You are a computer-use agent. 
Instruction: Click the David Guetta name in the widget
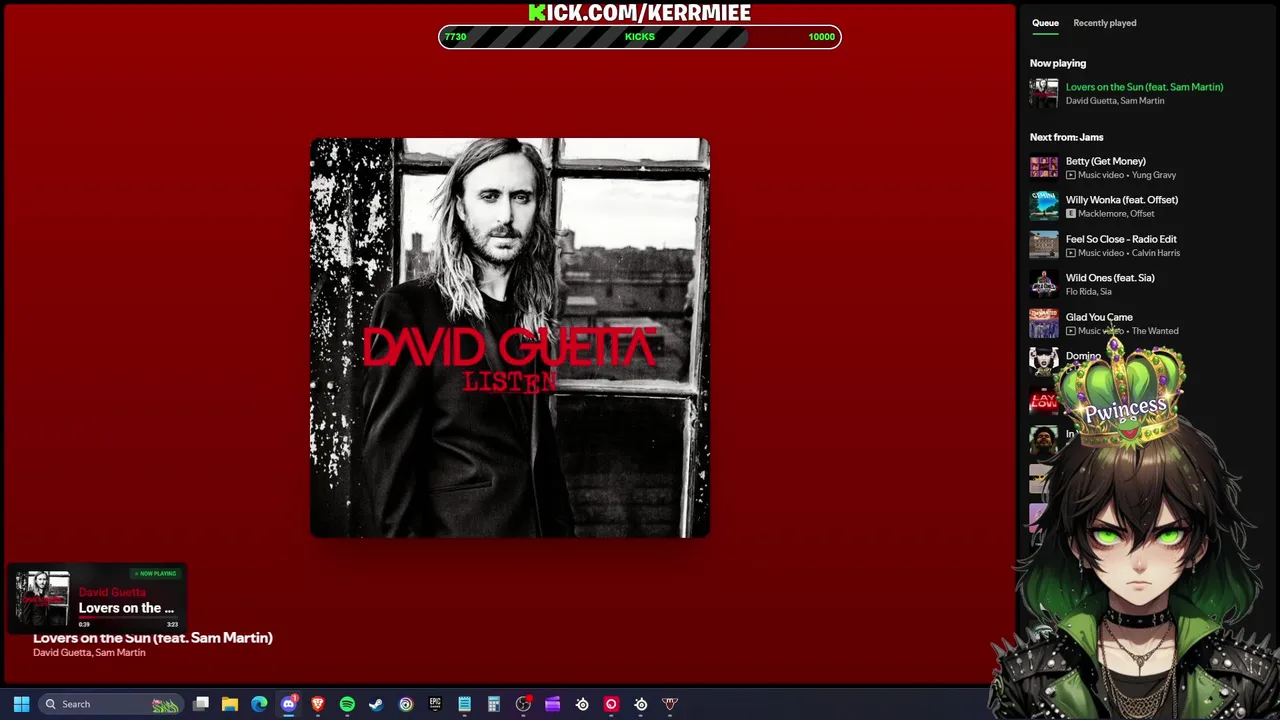[112, 592]
